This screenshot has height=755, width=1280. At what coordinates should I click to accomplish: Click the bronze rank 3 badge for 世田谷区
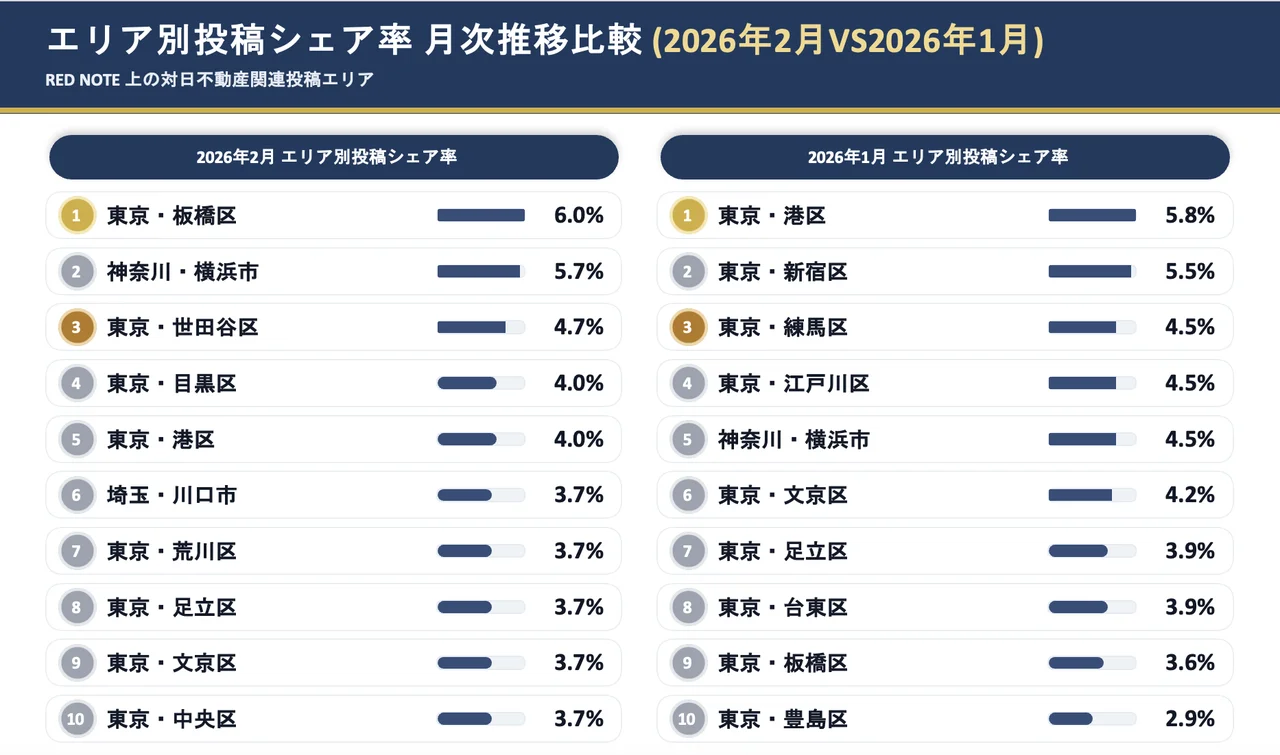point(76,327)
